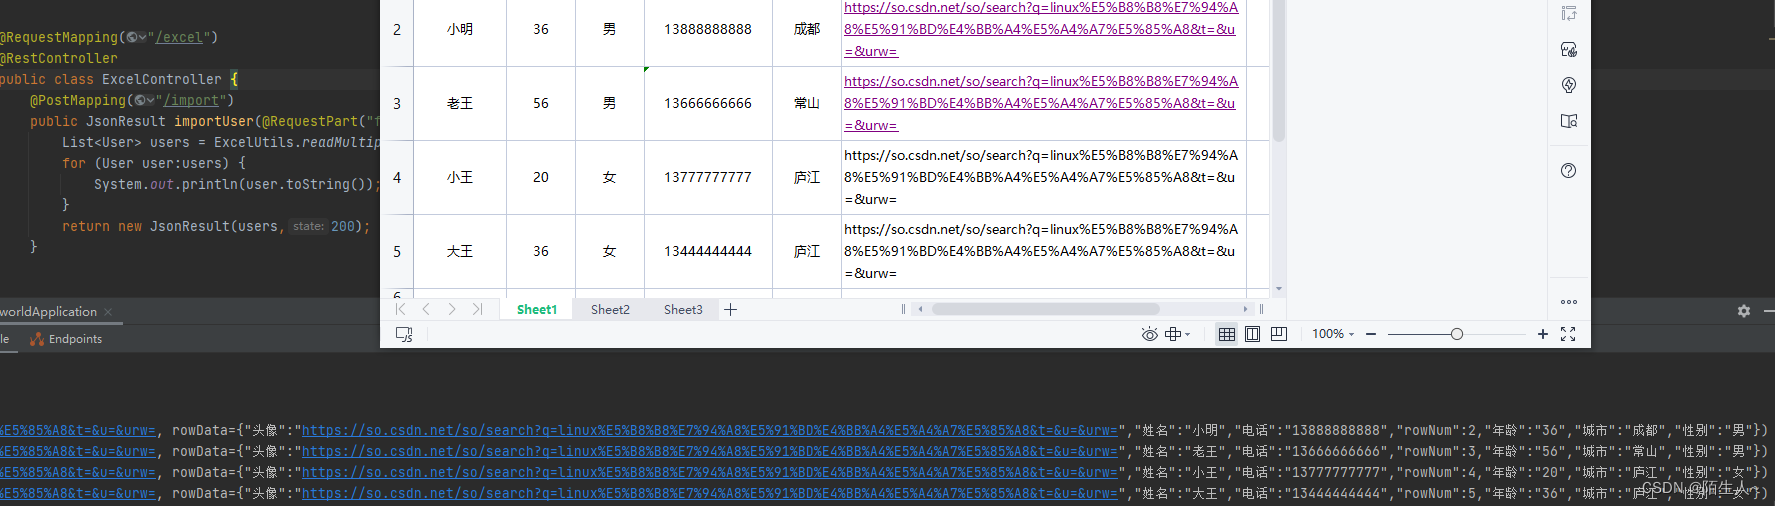Open console link for 小明 row

point(709,430)
